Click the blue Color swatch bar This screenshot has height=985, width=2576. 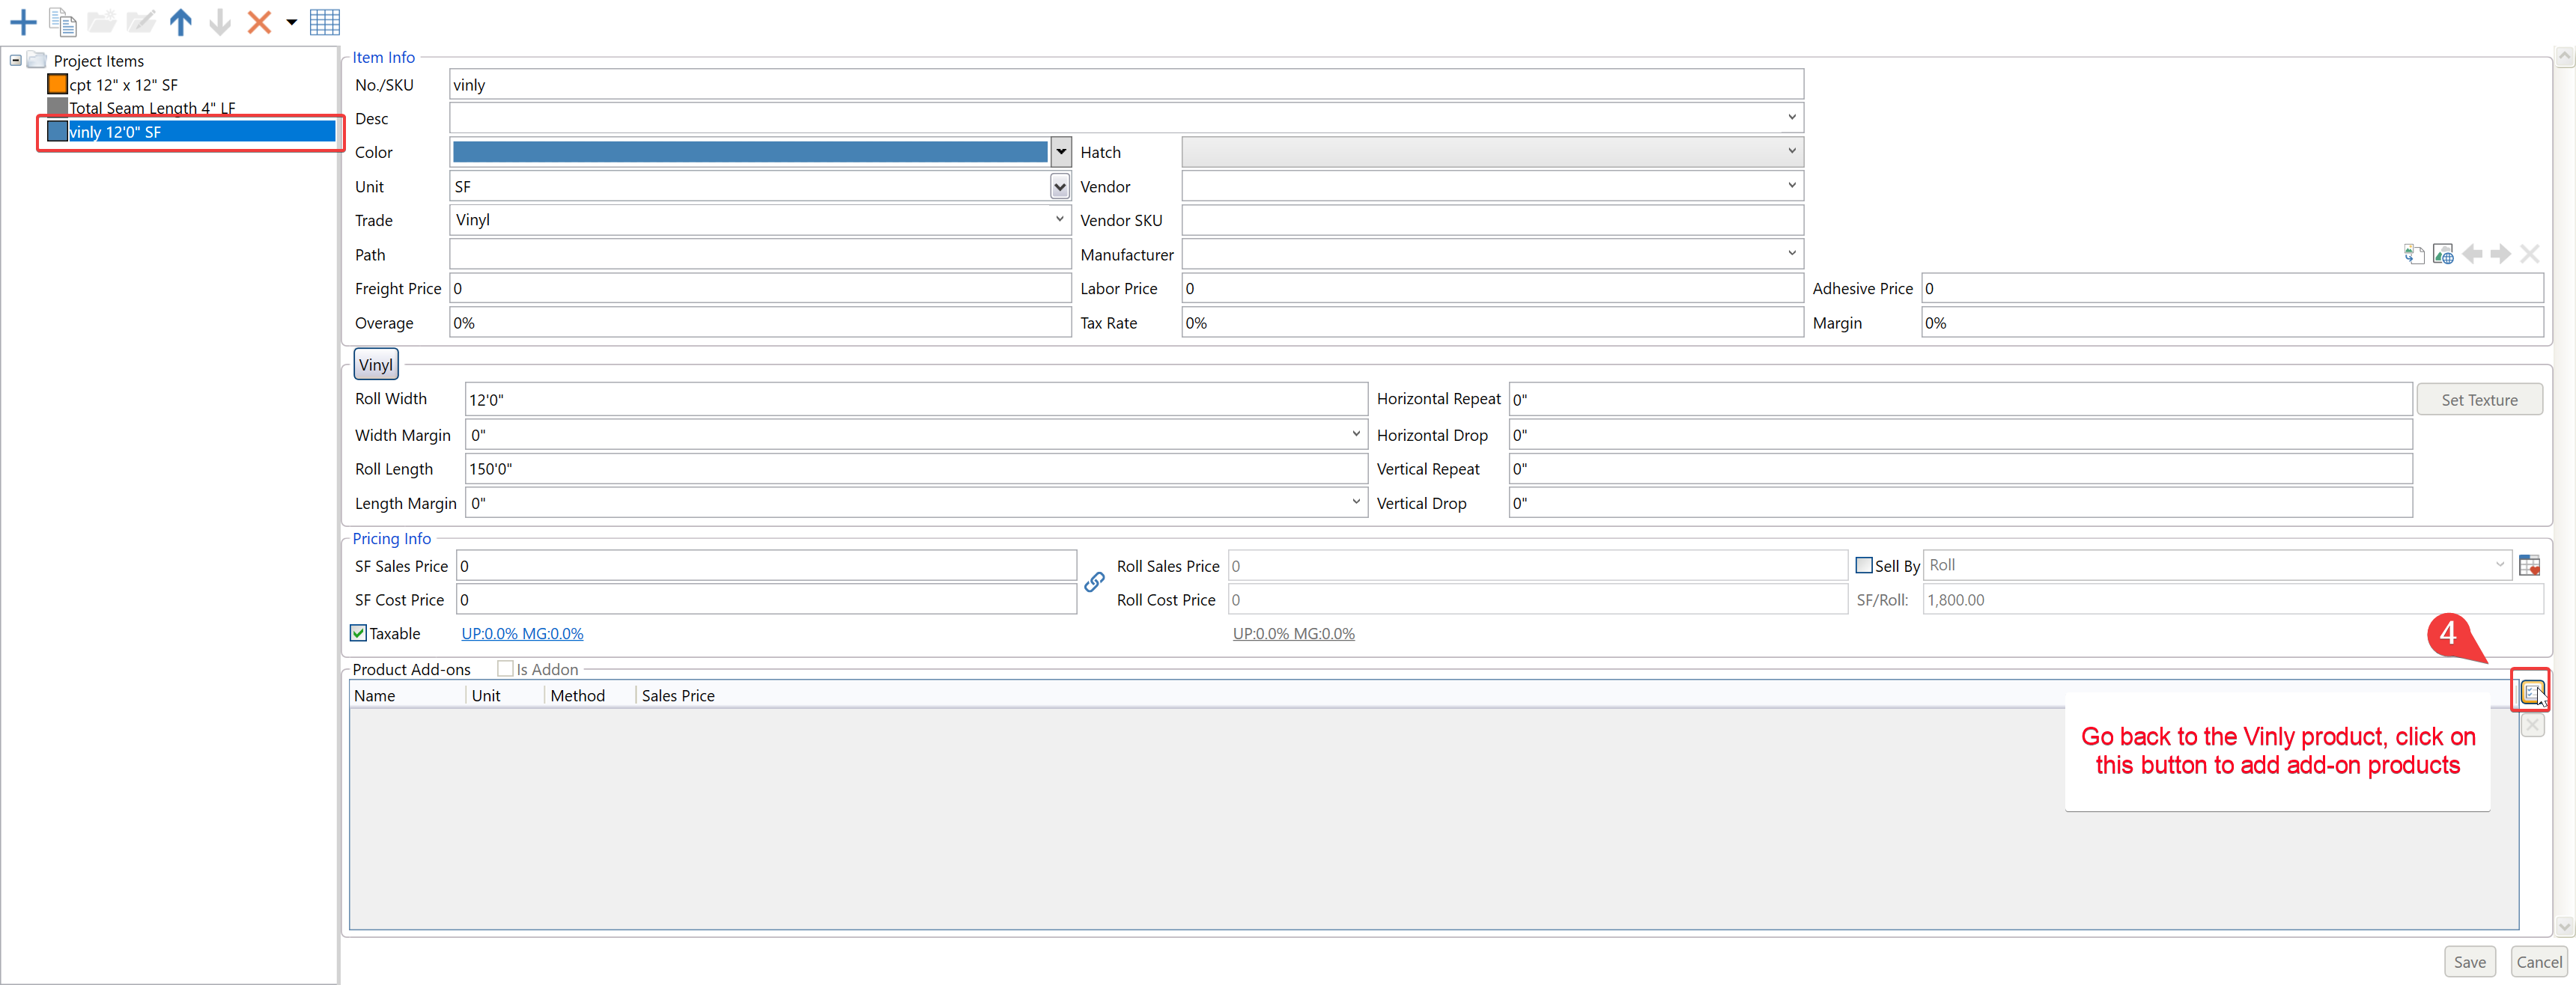click(x=750, y=152)
